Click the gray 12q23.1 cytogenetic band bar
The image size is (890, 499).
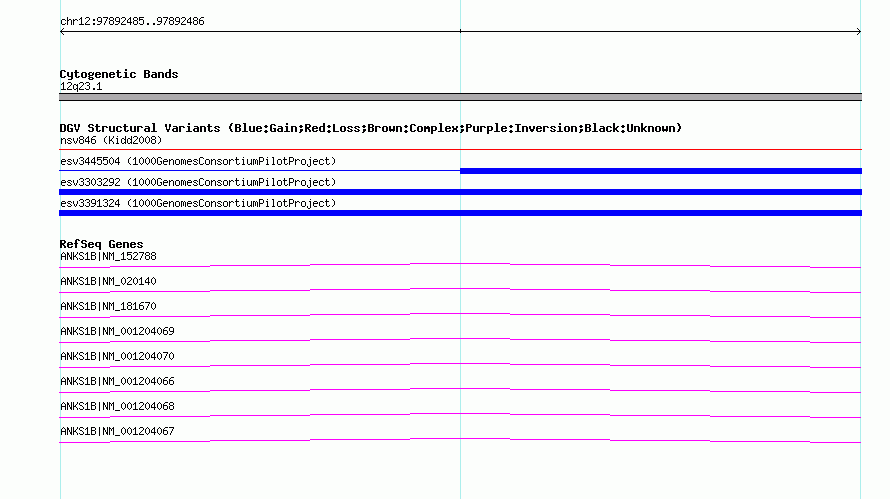pos(460,97)
